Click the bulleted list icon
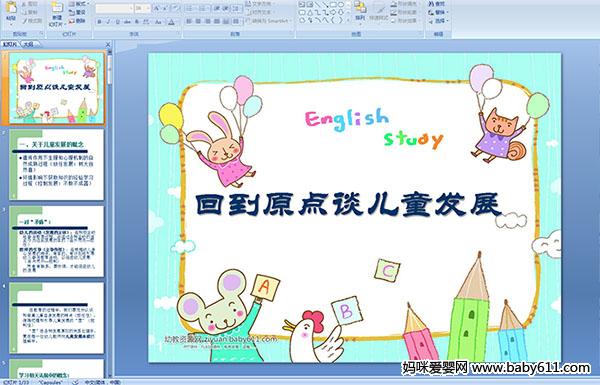Image resolution: width=600 pixels, height=385 pixels. [190, 8]
